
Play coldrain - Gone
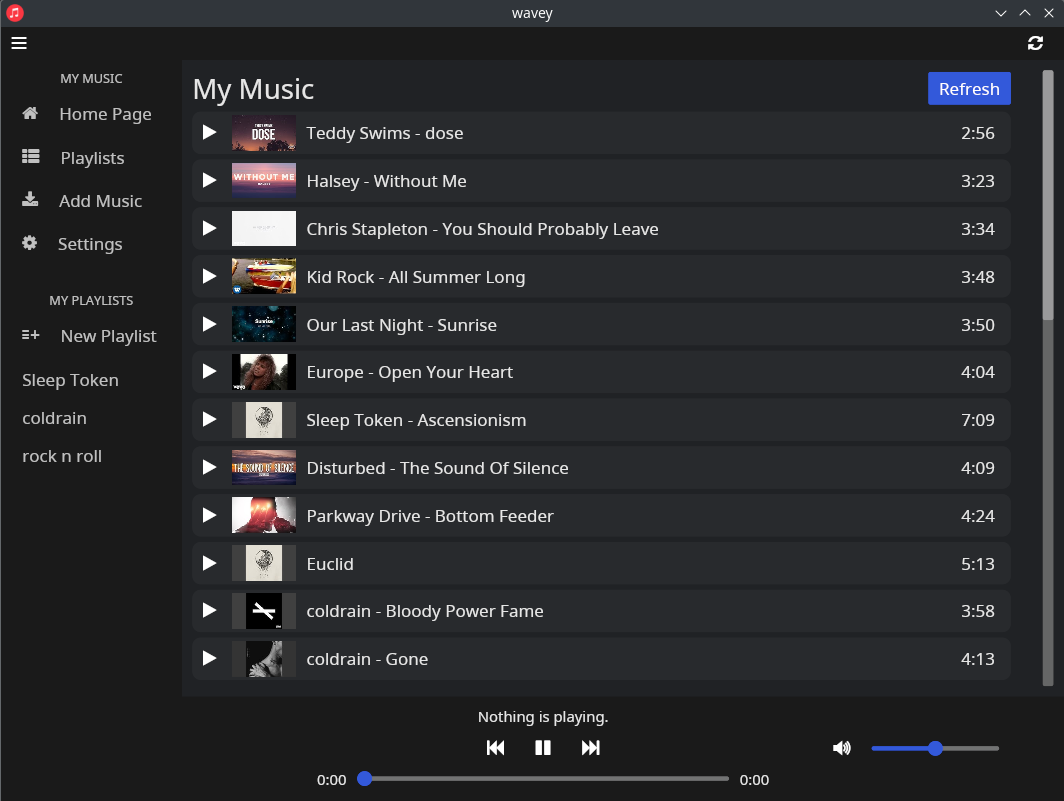coord(210,658)
